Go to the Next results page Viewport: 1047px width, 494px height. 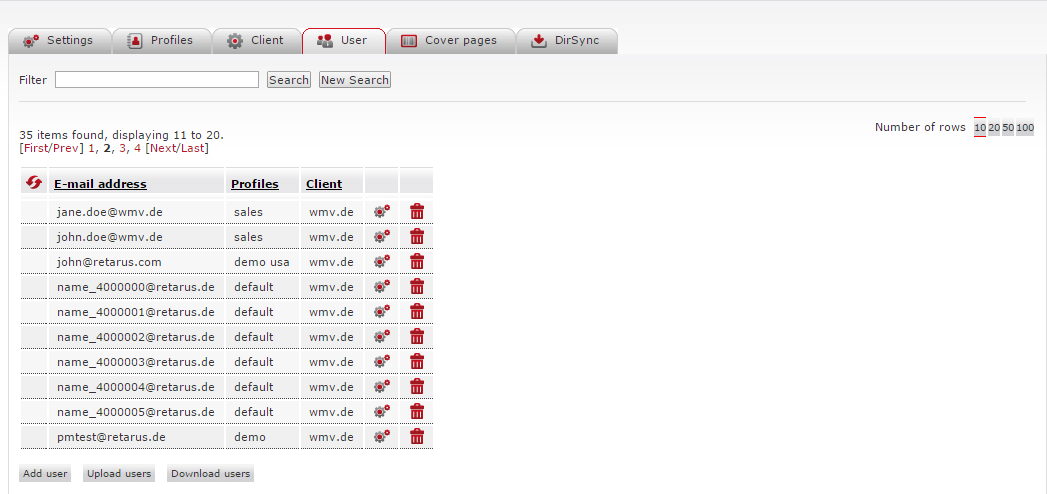[x=163, y=148]
